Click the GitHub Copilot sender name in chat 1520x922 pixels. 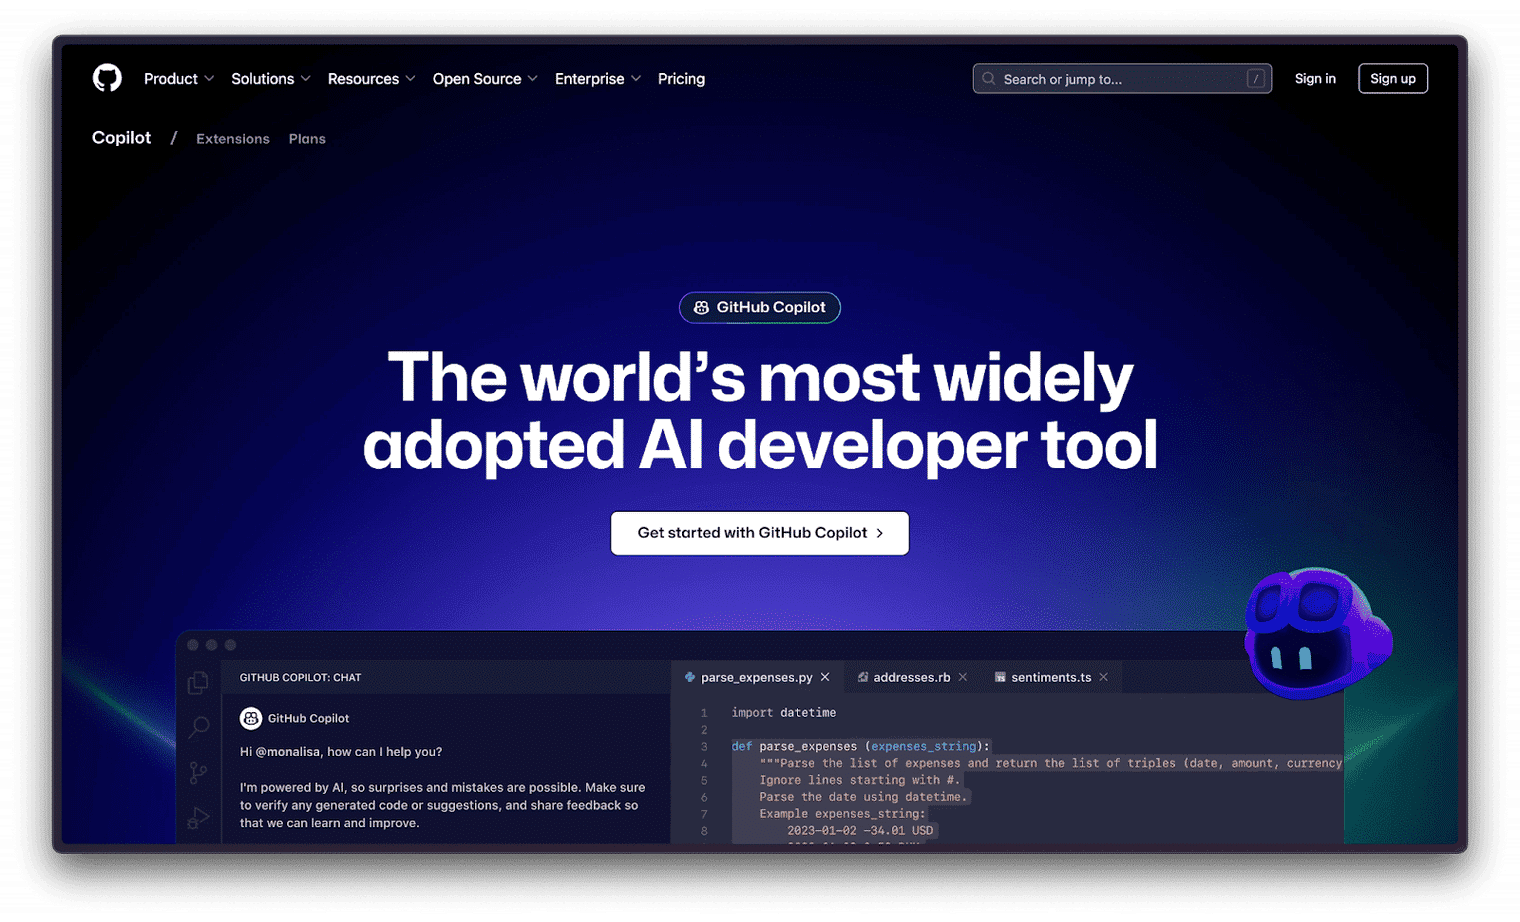(x=308, y=718)
